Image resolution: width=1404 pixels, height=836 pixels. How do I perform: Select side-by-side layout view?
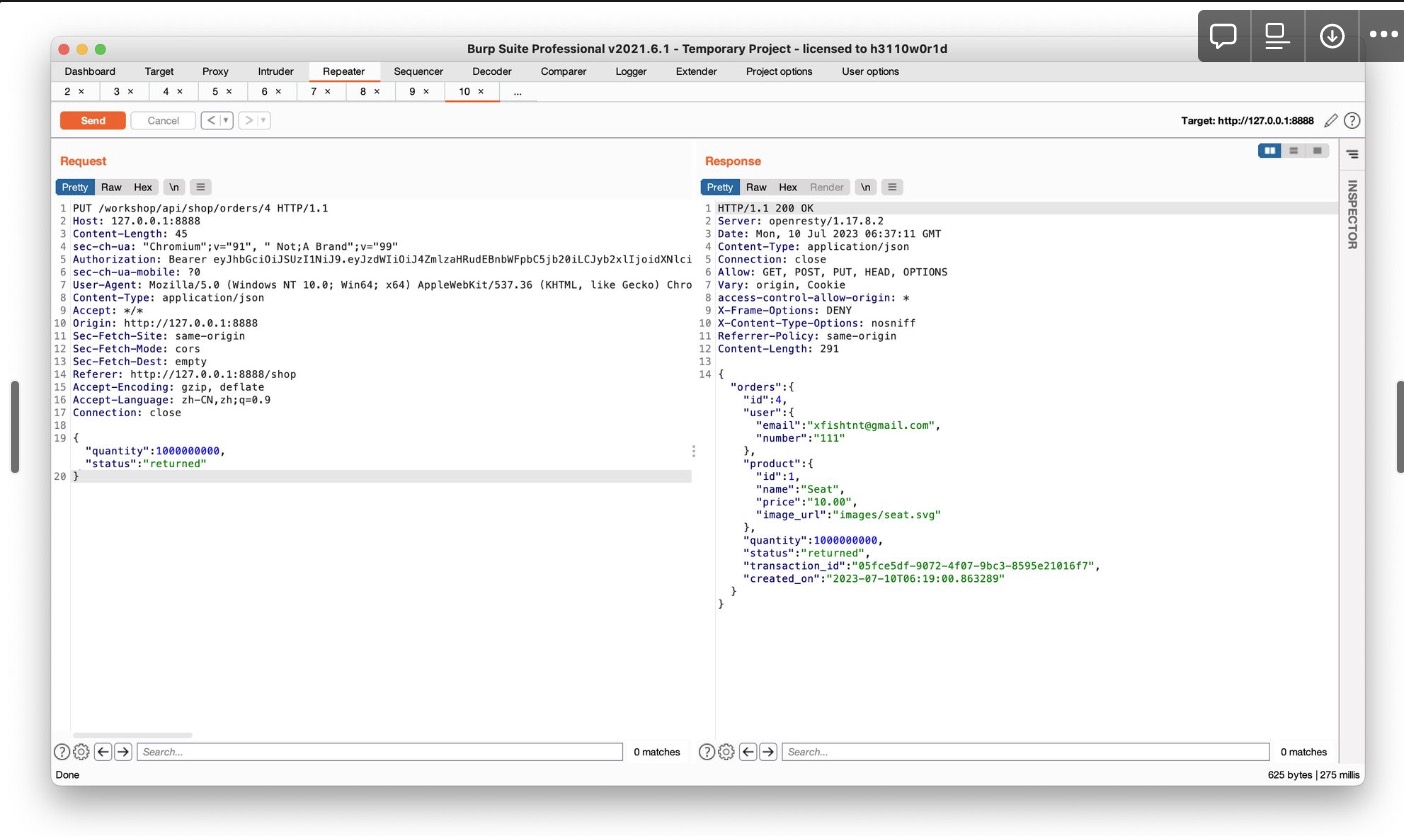[x=1270, y=151]
